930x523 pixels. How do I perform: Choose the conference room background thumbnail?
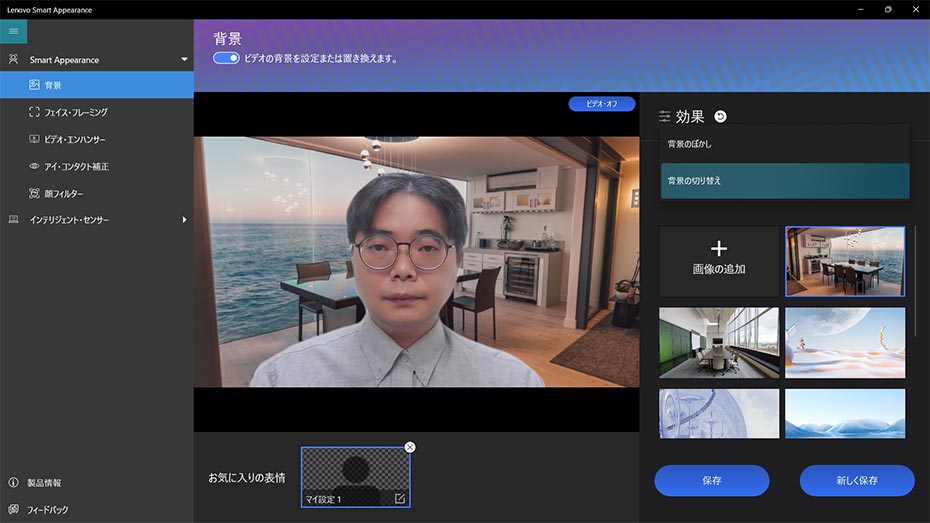(719, 342)
